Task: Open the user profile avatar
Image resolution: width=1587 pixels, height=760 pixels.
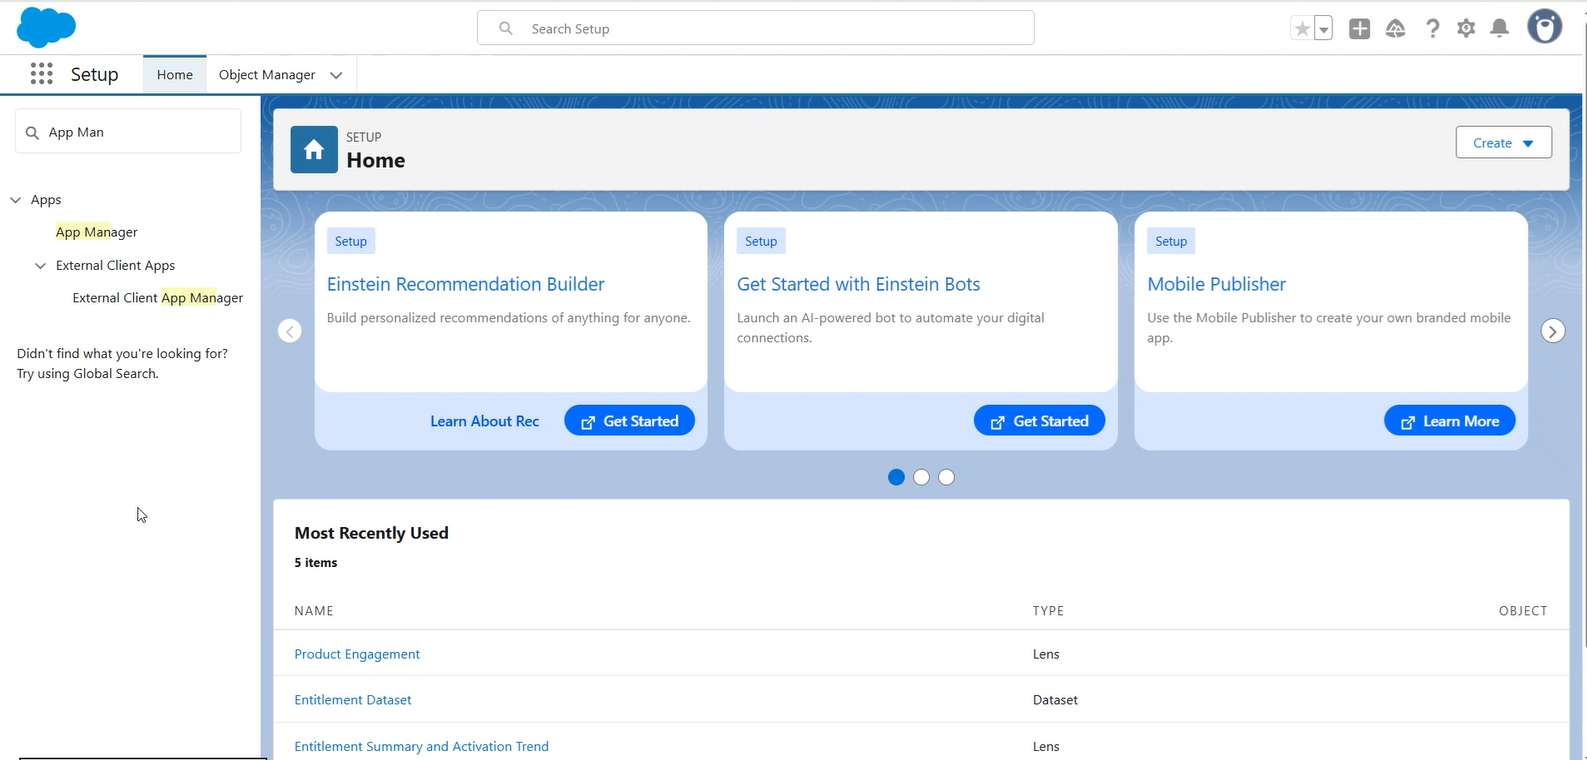Action: click(1544, 27)
